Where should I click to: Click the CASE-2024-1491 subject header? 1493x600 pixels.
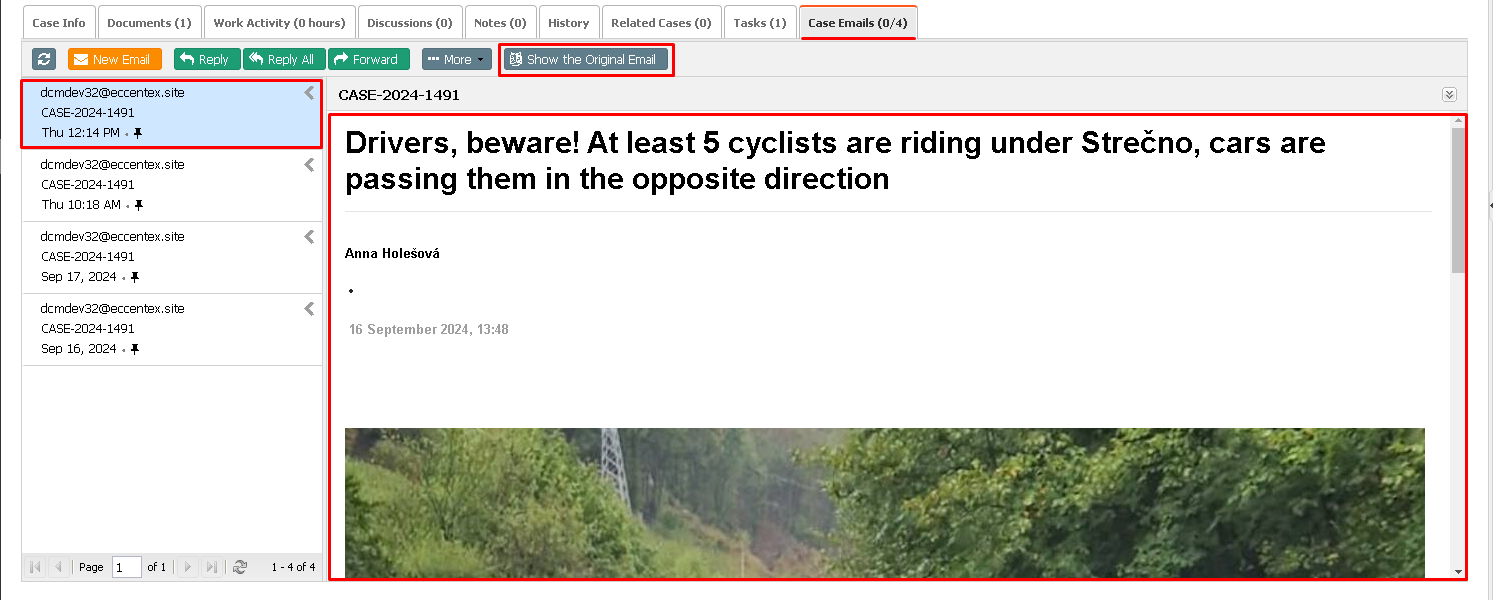pos(399,95)
